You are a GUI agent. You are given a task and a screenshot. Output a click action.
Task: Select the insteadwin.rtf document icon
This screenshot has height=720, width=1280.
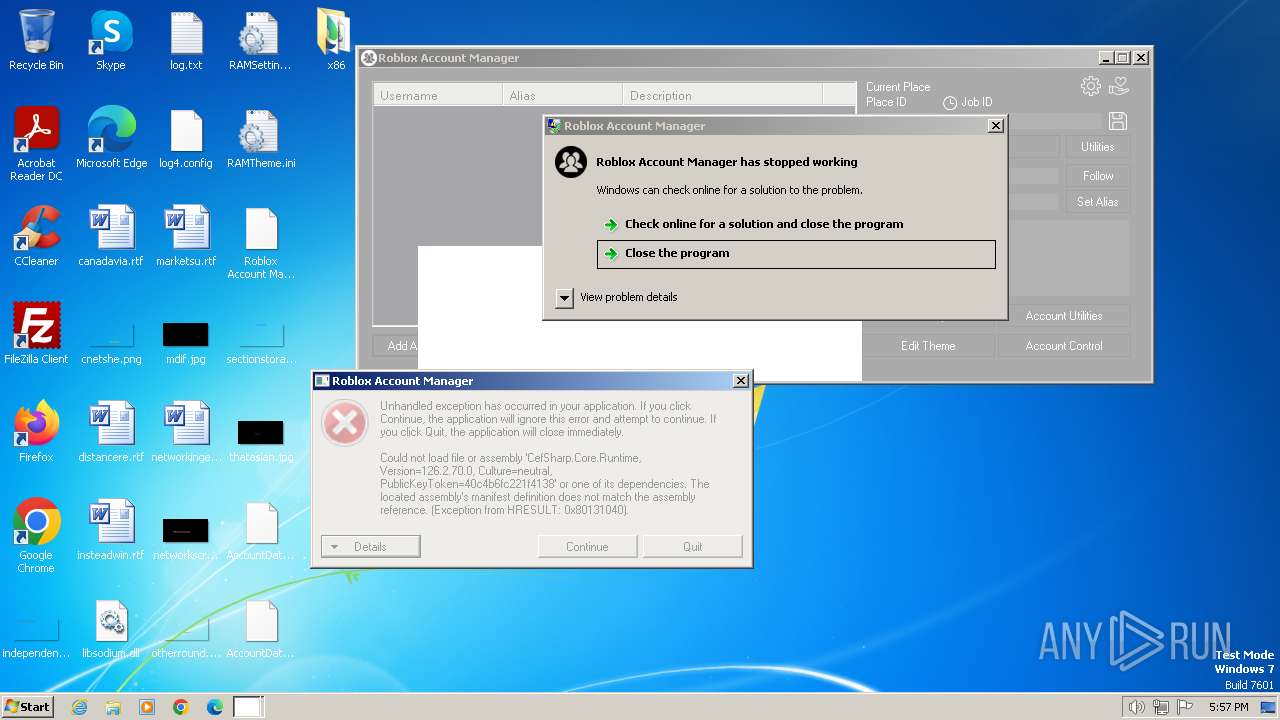coord(111,529)
